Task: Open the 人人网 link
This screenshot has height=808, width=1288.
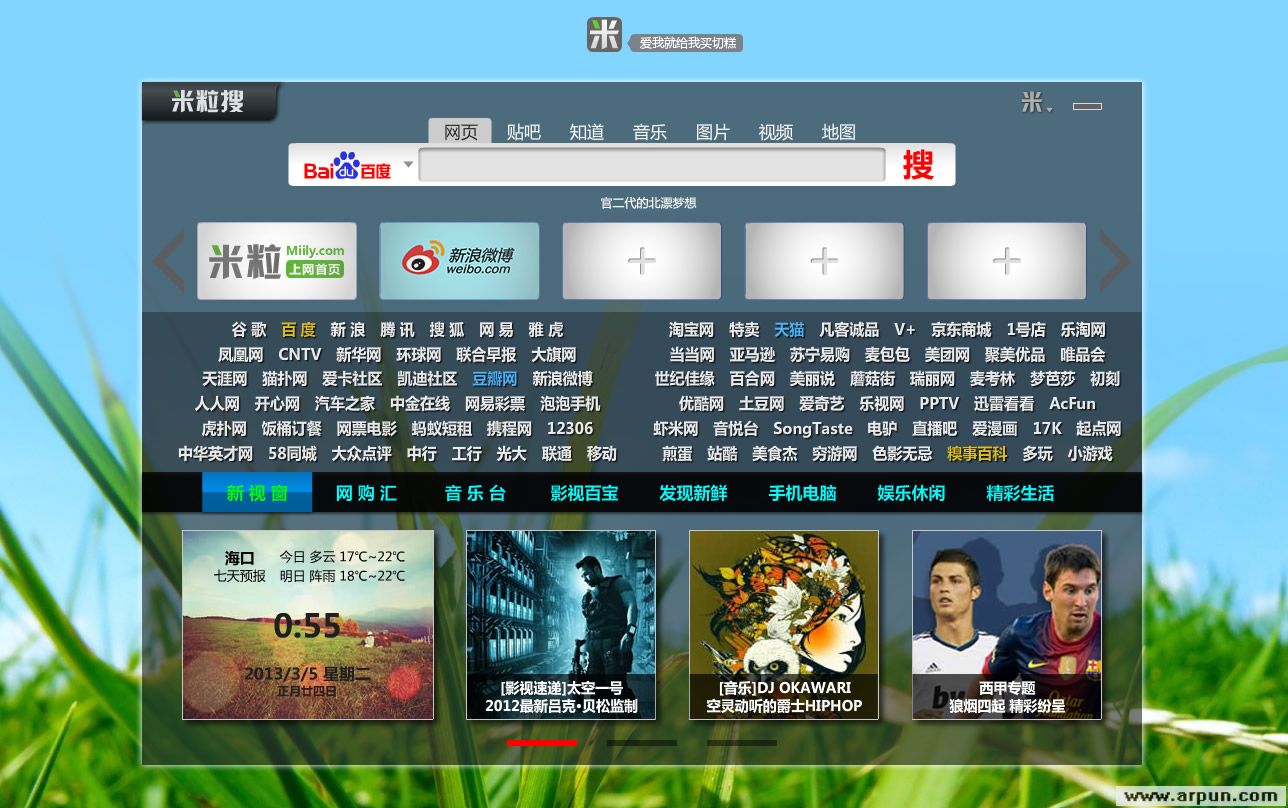Action: tap(217, 404)
